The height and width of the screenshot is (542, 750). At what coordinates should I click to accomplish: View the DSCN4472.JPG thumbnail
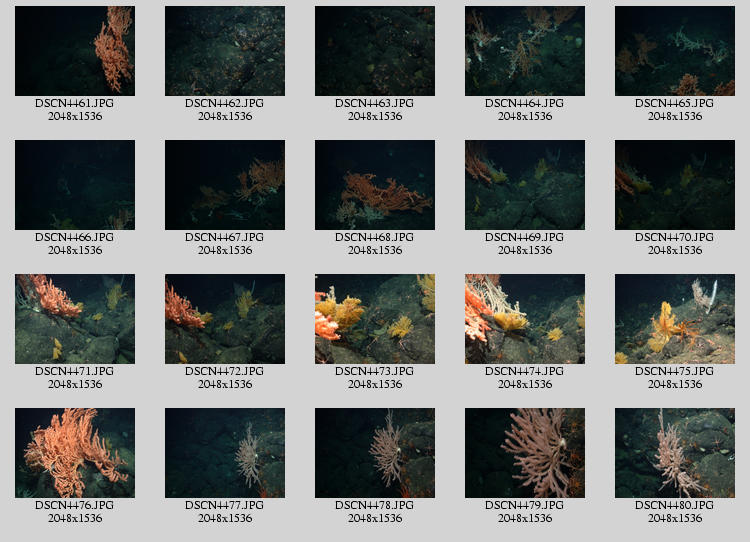(x=225, y=319)
